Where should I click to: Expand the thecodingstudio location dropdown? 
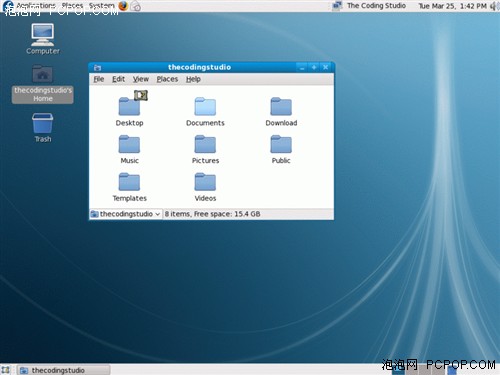point(126,214)
